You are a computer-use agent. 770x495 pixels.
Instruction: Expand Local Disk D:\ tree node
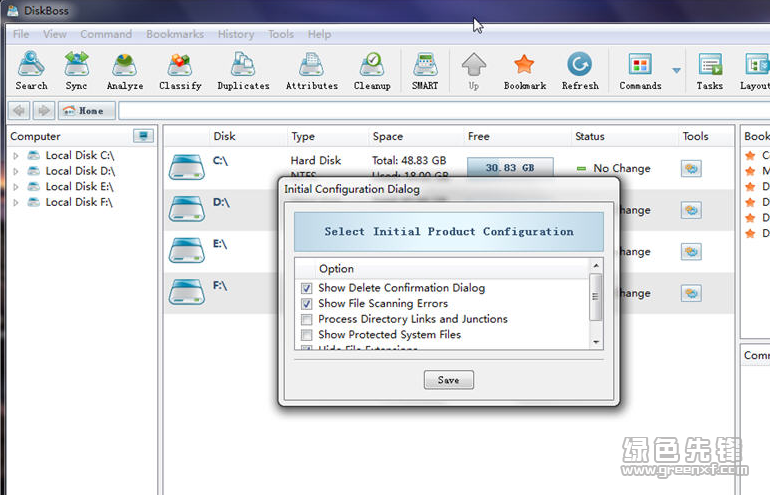click(16, 171)
